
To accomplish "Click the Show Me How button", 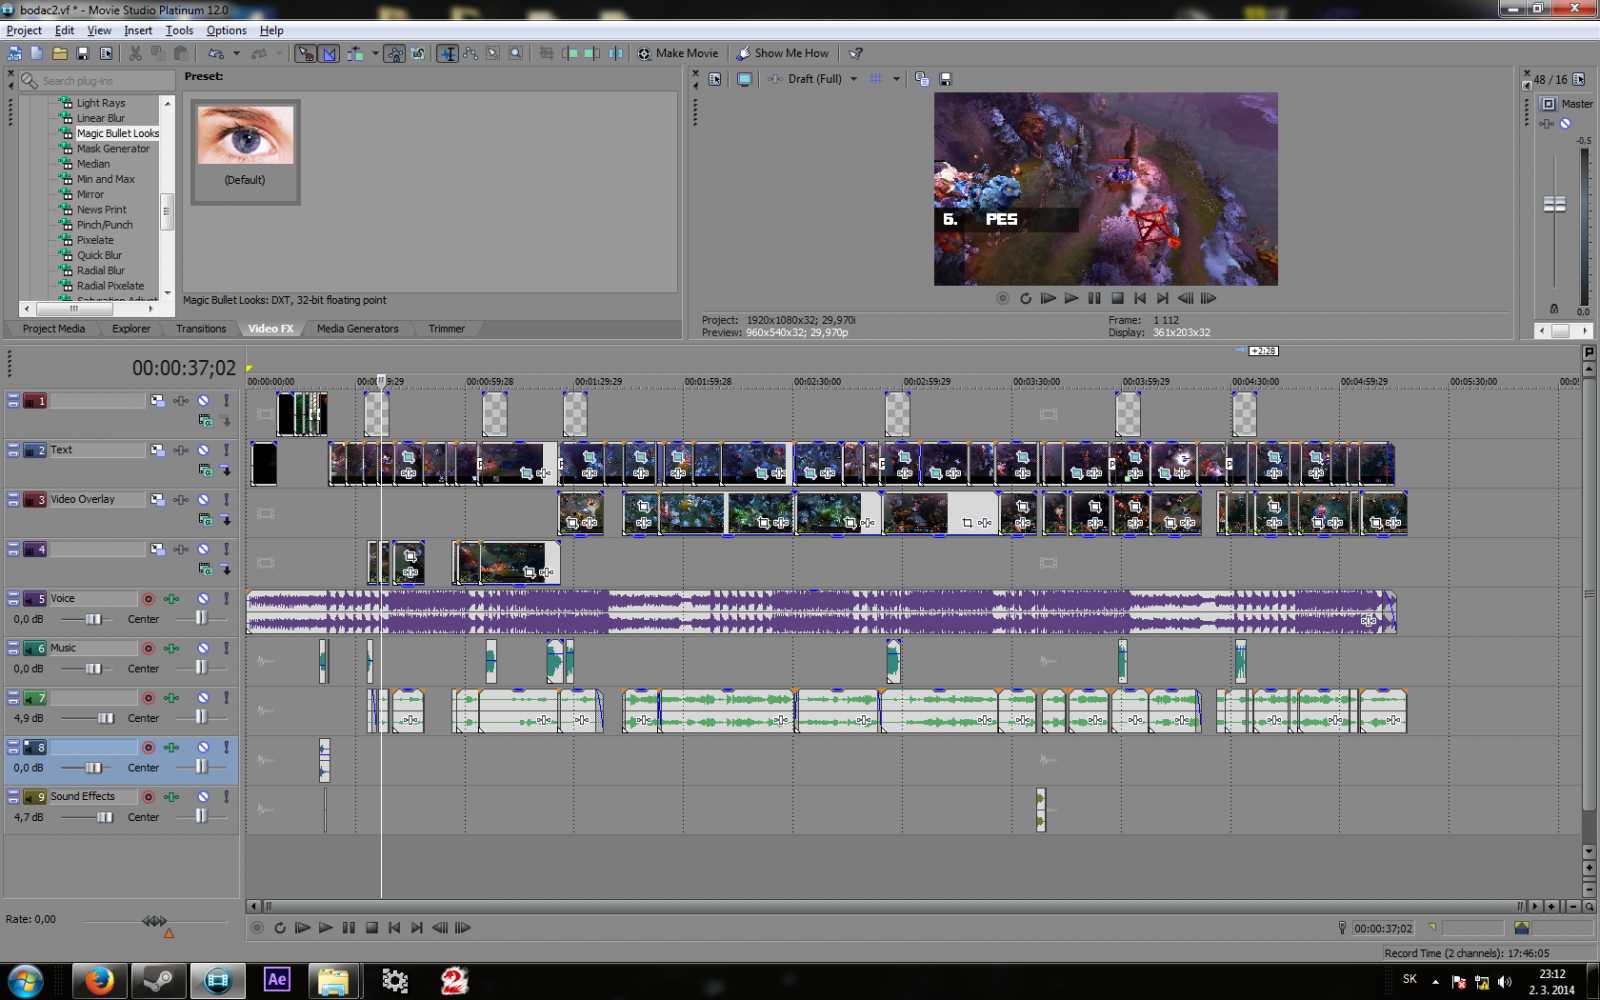I will tap(783, 53).
